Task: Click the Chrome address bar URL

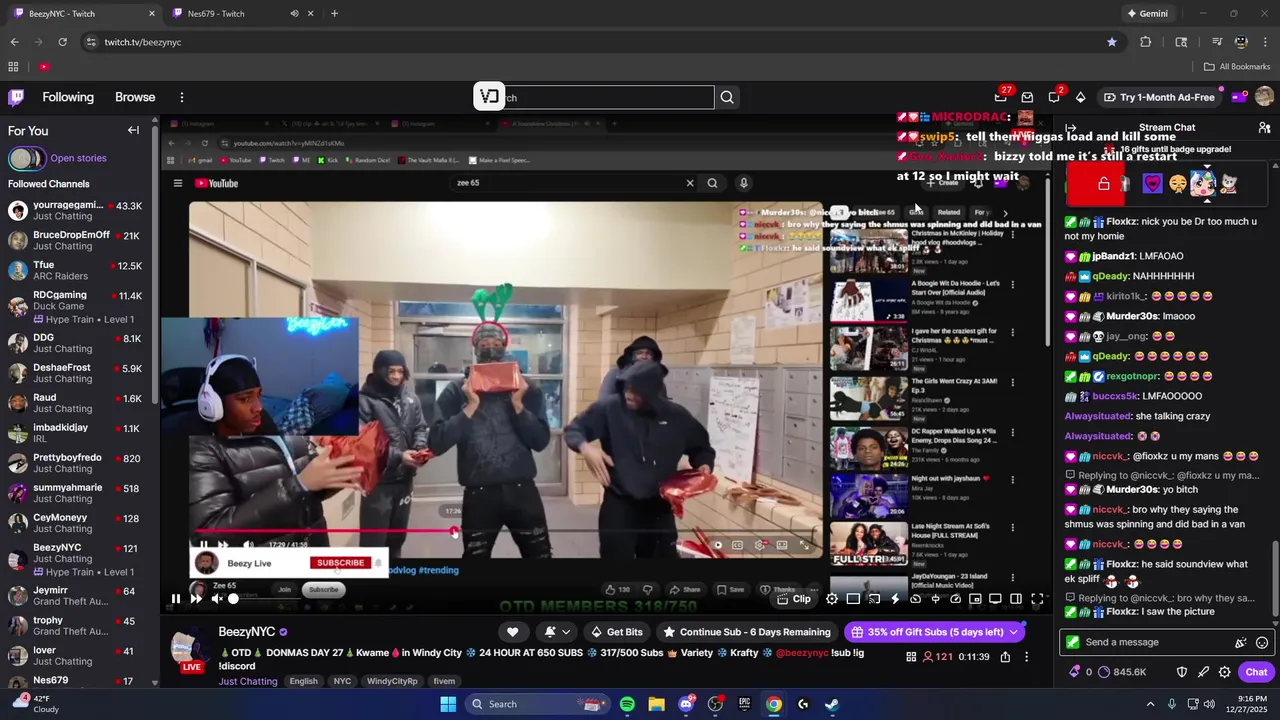Action: coord(143,42)
